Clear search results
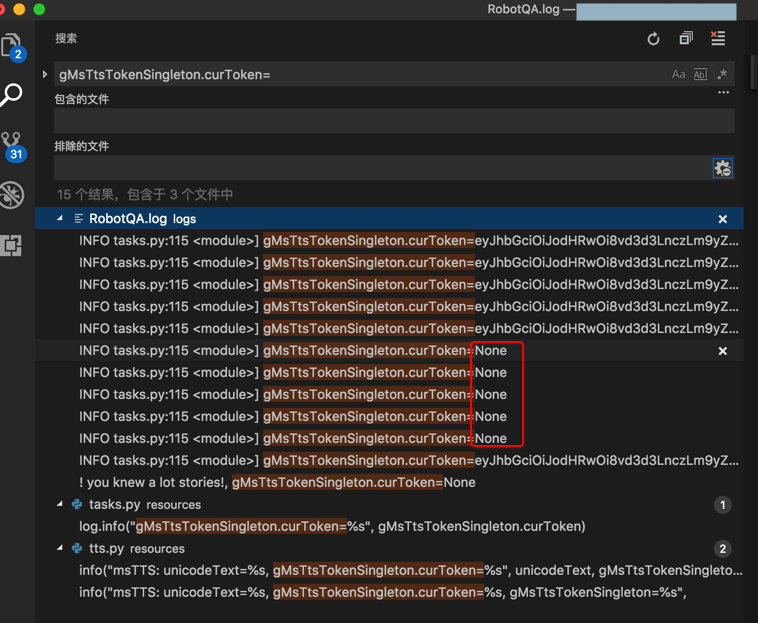 pos(718,38)
